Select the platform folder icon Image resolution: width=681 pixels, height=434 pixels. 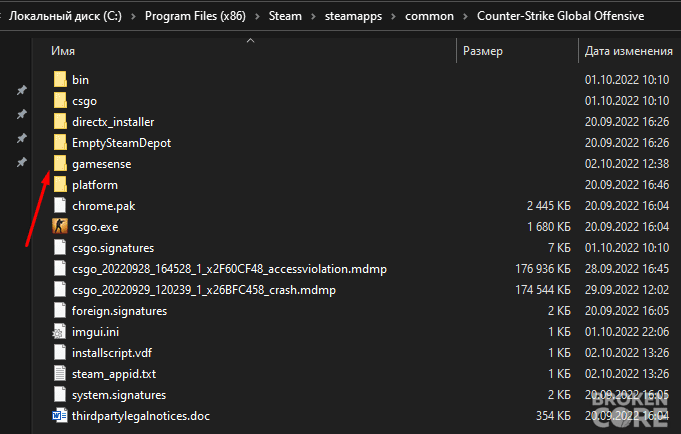click(60, 185)
